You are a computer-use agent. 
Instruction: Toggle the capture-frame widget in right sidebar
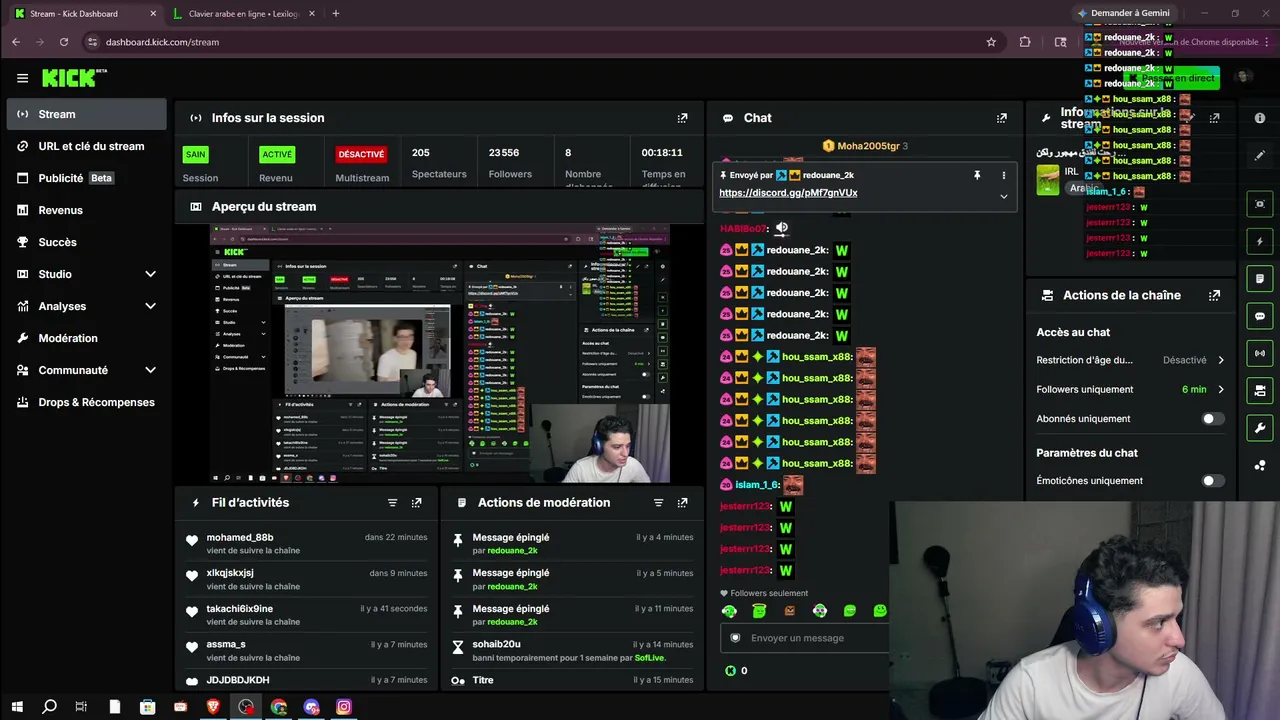coord(1260,204)
